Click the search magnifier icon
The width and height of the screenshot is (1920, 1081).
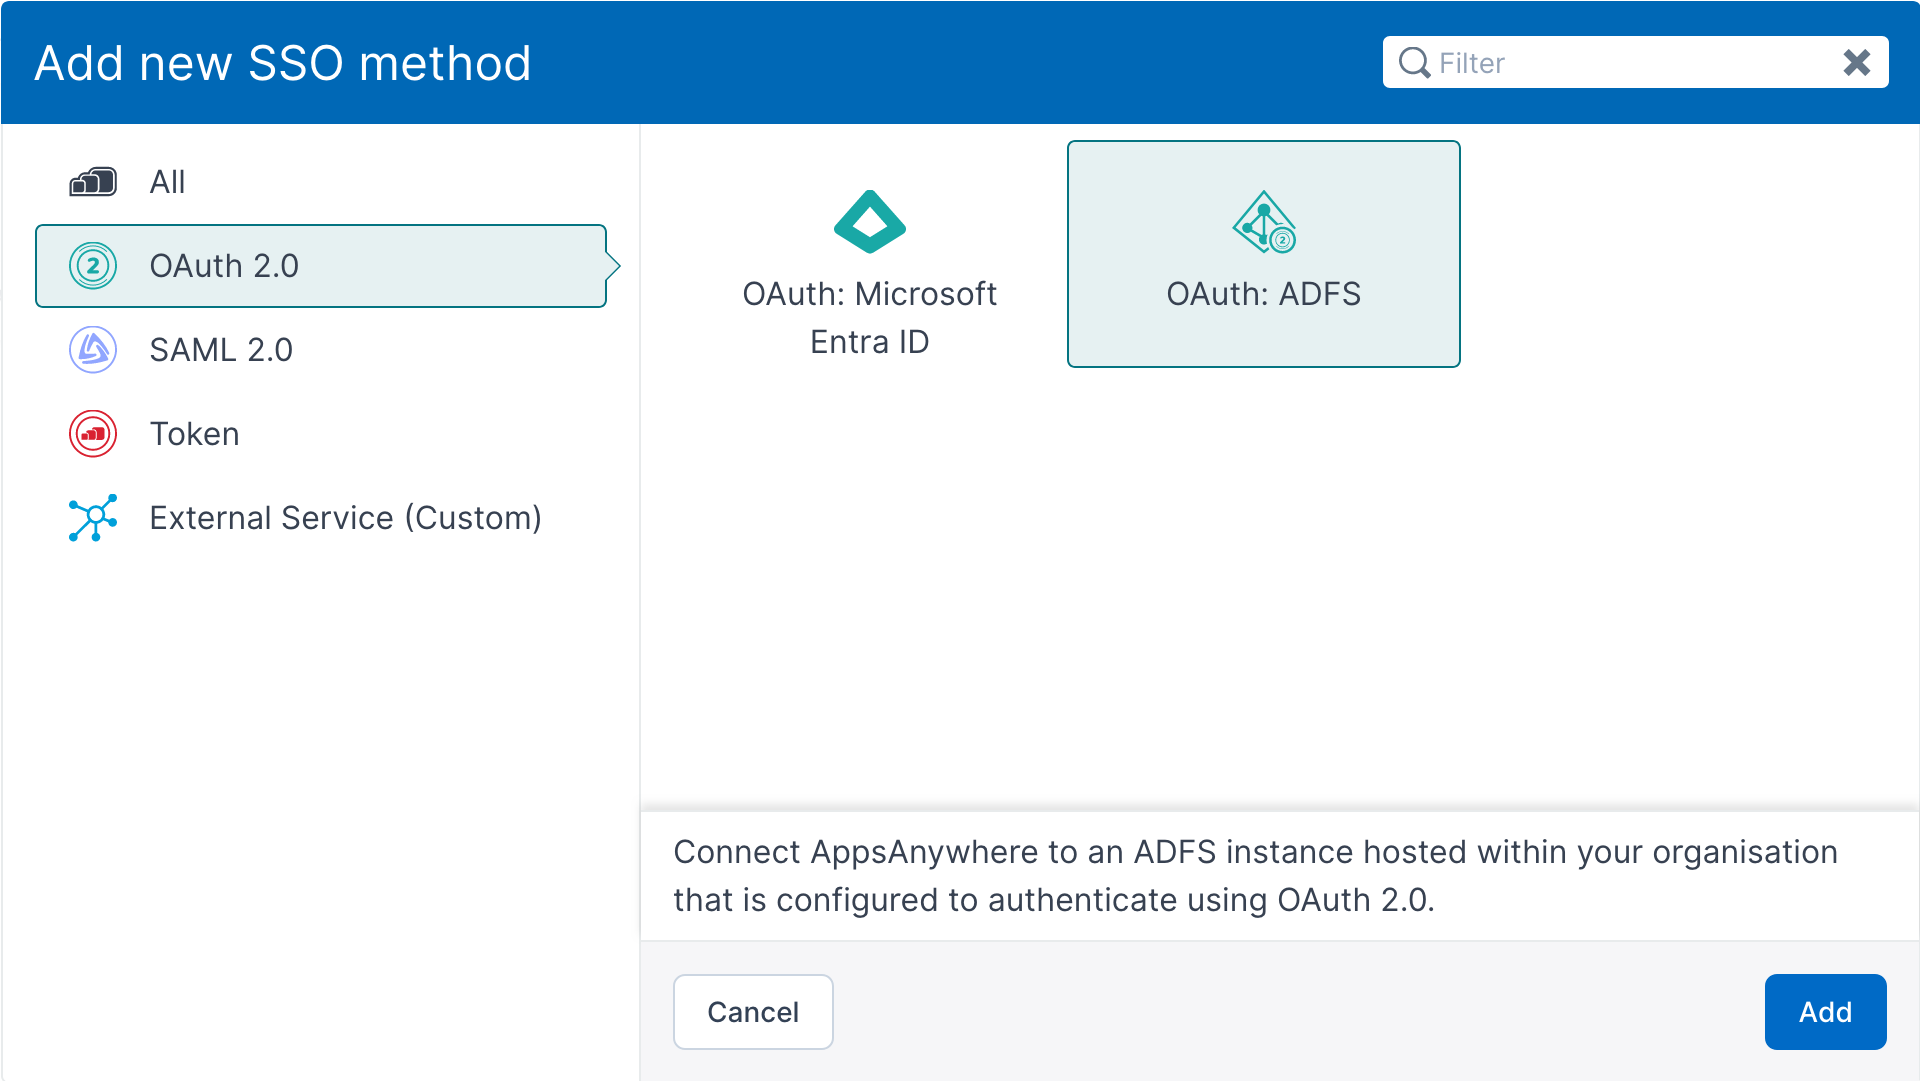click(1414, 63)
